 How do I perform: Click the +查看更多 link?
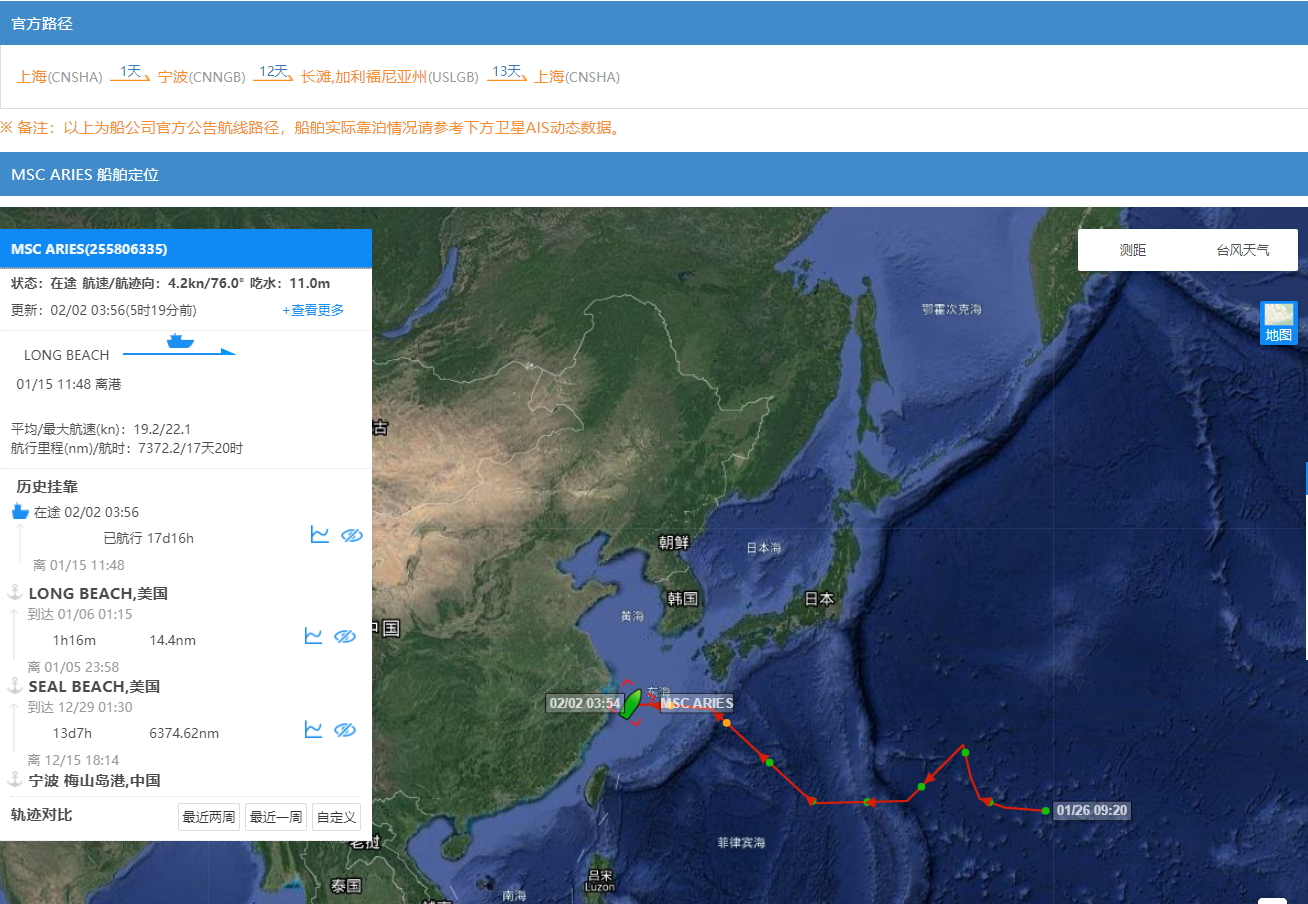(x=313, y=310)
